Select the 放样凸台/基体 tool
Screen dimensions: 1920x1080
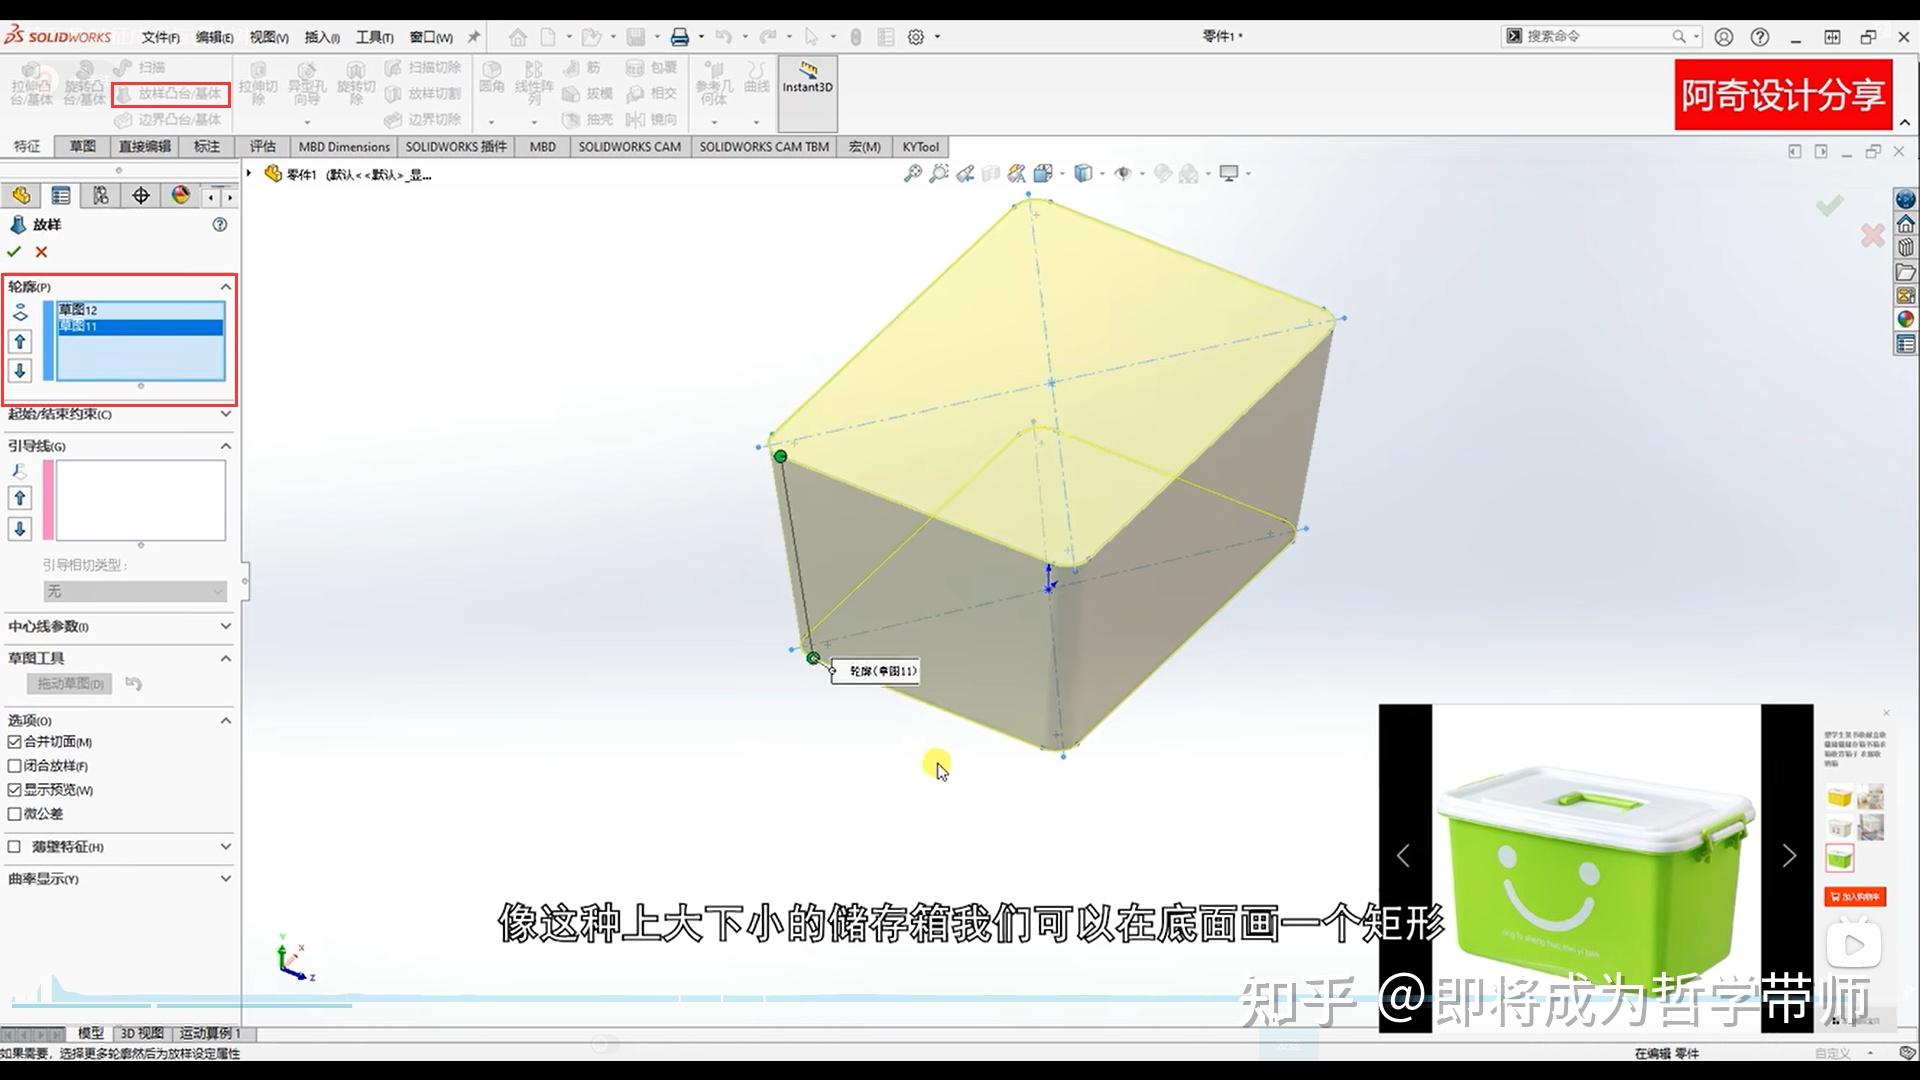tap(170, 95)
